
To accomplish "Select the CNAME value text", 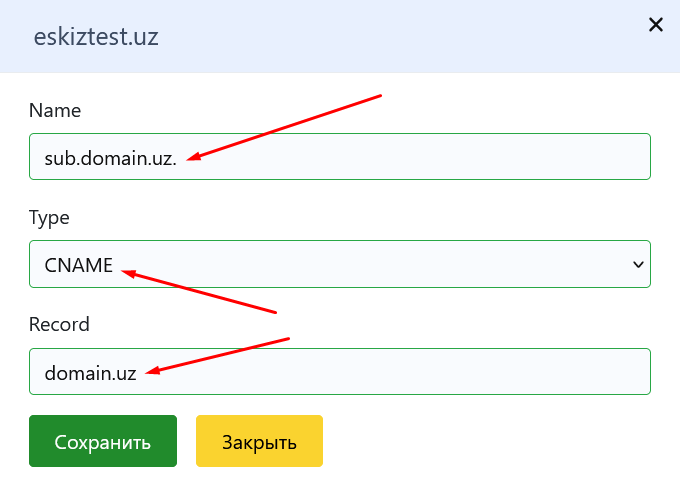I will click(x=78, y=264).
